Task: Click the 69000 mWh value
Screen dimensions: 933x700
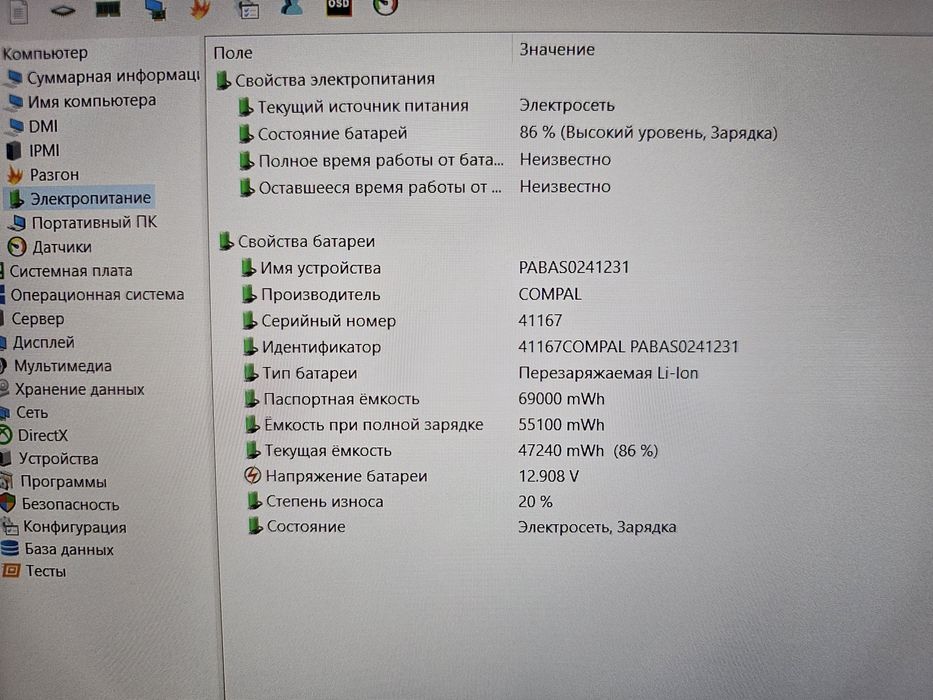Action: tap(561, 398)
